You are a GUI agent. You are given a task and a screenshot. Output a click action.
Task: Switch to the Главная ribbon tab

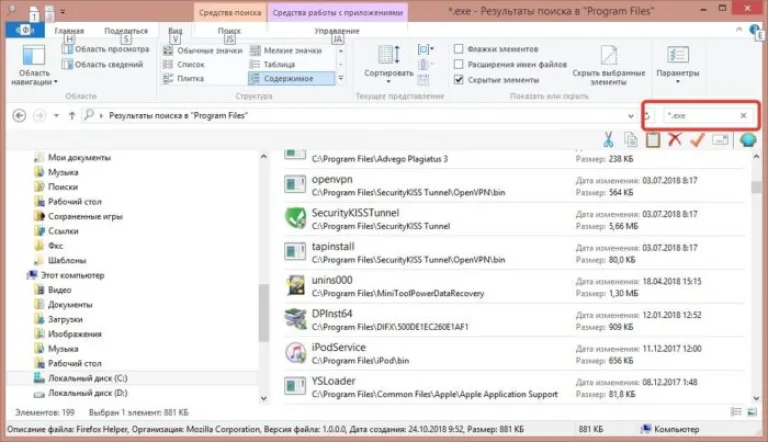click(69, 31)
